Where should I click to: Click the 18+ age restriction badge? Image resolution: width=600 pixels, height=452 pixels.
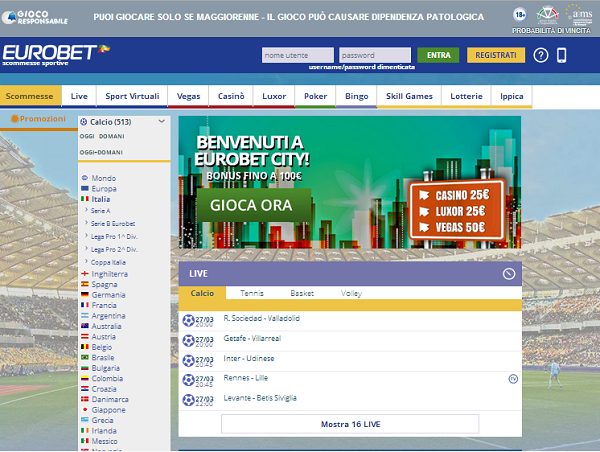pyautogui.click(x=520, y=15)
